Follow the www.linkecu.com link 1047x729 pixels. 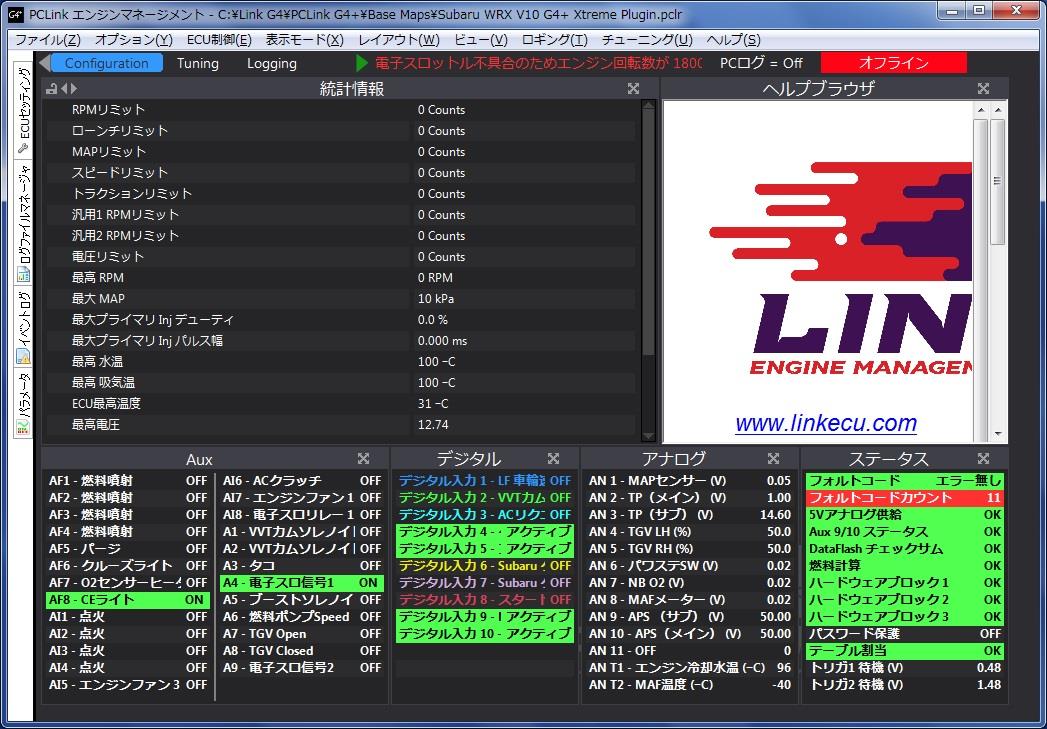(x=826, y=423)
